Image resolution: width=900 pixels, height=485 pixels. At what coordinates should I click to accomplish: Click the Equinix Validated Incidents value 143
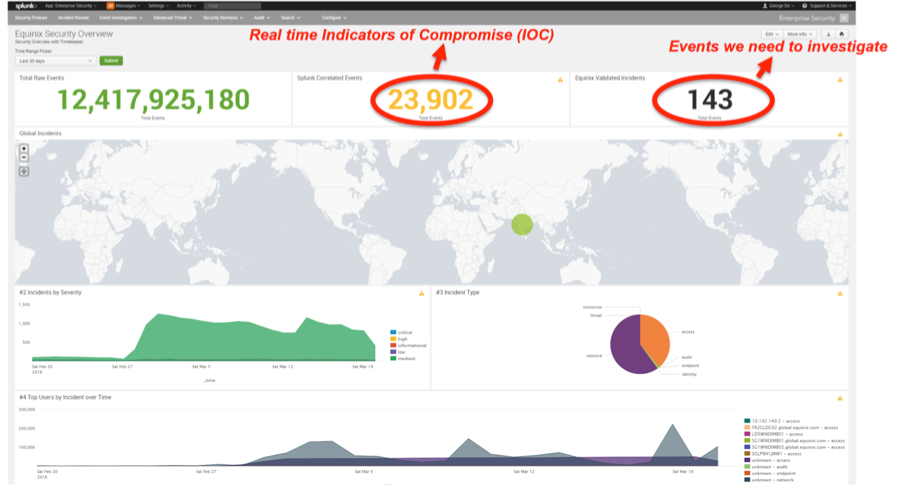pos(710,100)
